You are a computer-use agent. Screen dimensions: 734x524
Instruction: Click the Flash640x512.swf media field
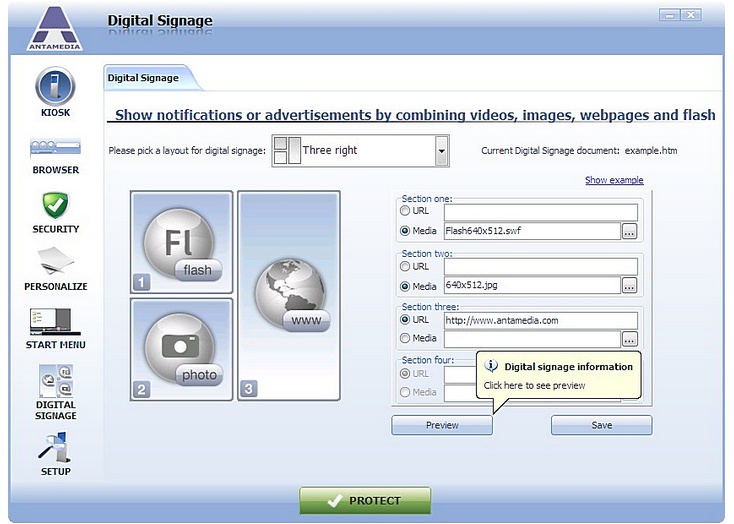[532, 231]
